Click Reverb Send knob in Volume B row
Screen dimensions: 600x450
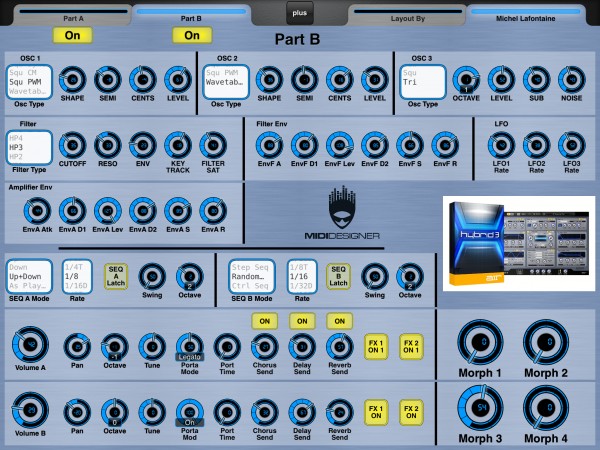(339, 412)
